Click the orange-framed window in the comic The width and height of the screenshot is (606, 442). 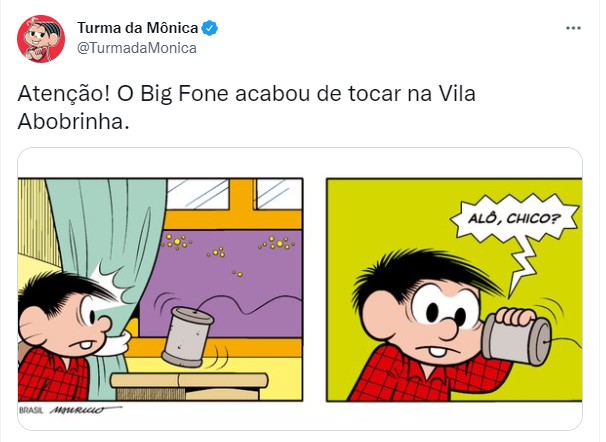pyautogui.click(x=234, y=205)
